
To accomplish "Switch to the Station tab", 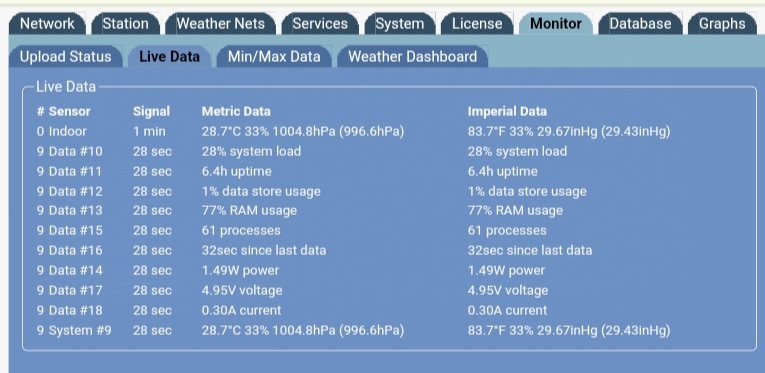I will point(125,24).
